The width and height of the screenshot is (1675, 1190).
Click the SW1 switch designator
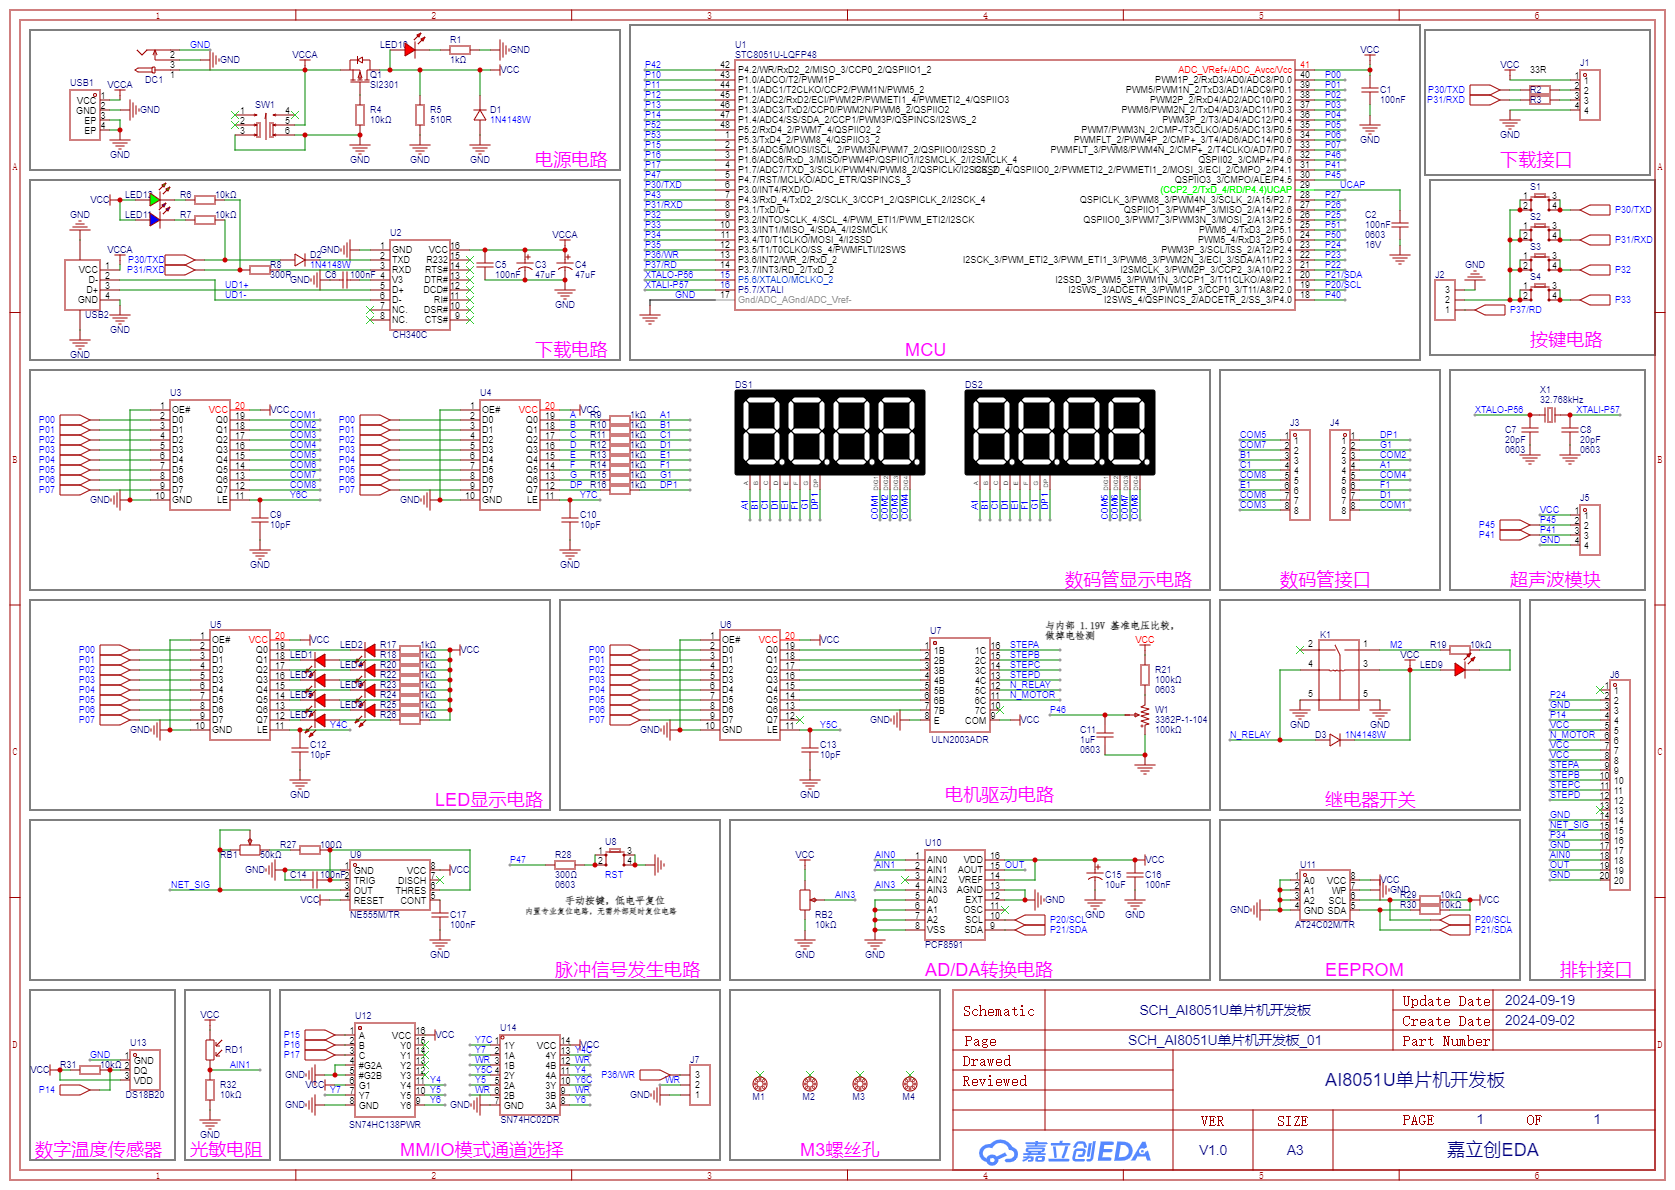(264, 104)
